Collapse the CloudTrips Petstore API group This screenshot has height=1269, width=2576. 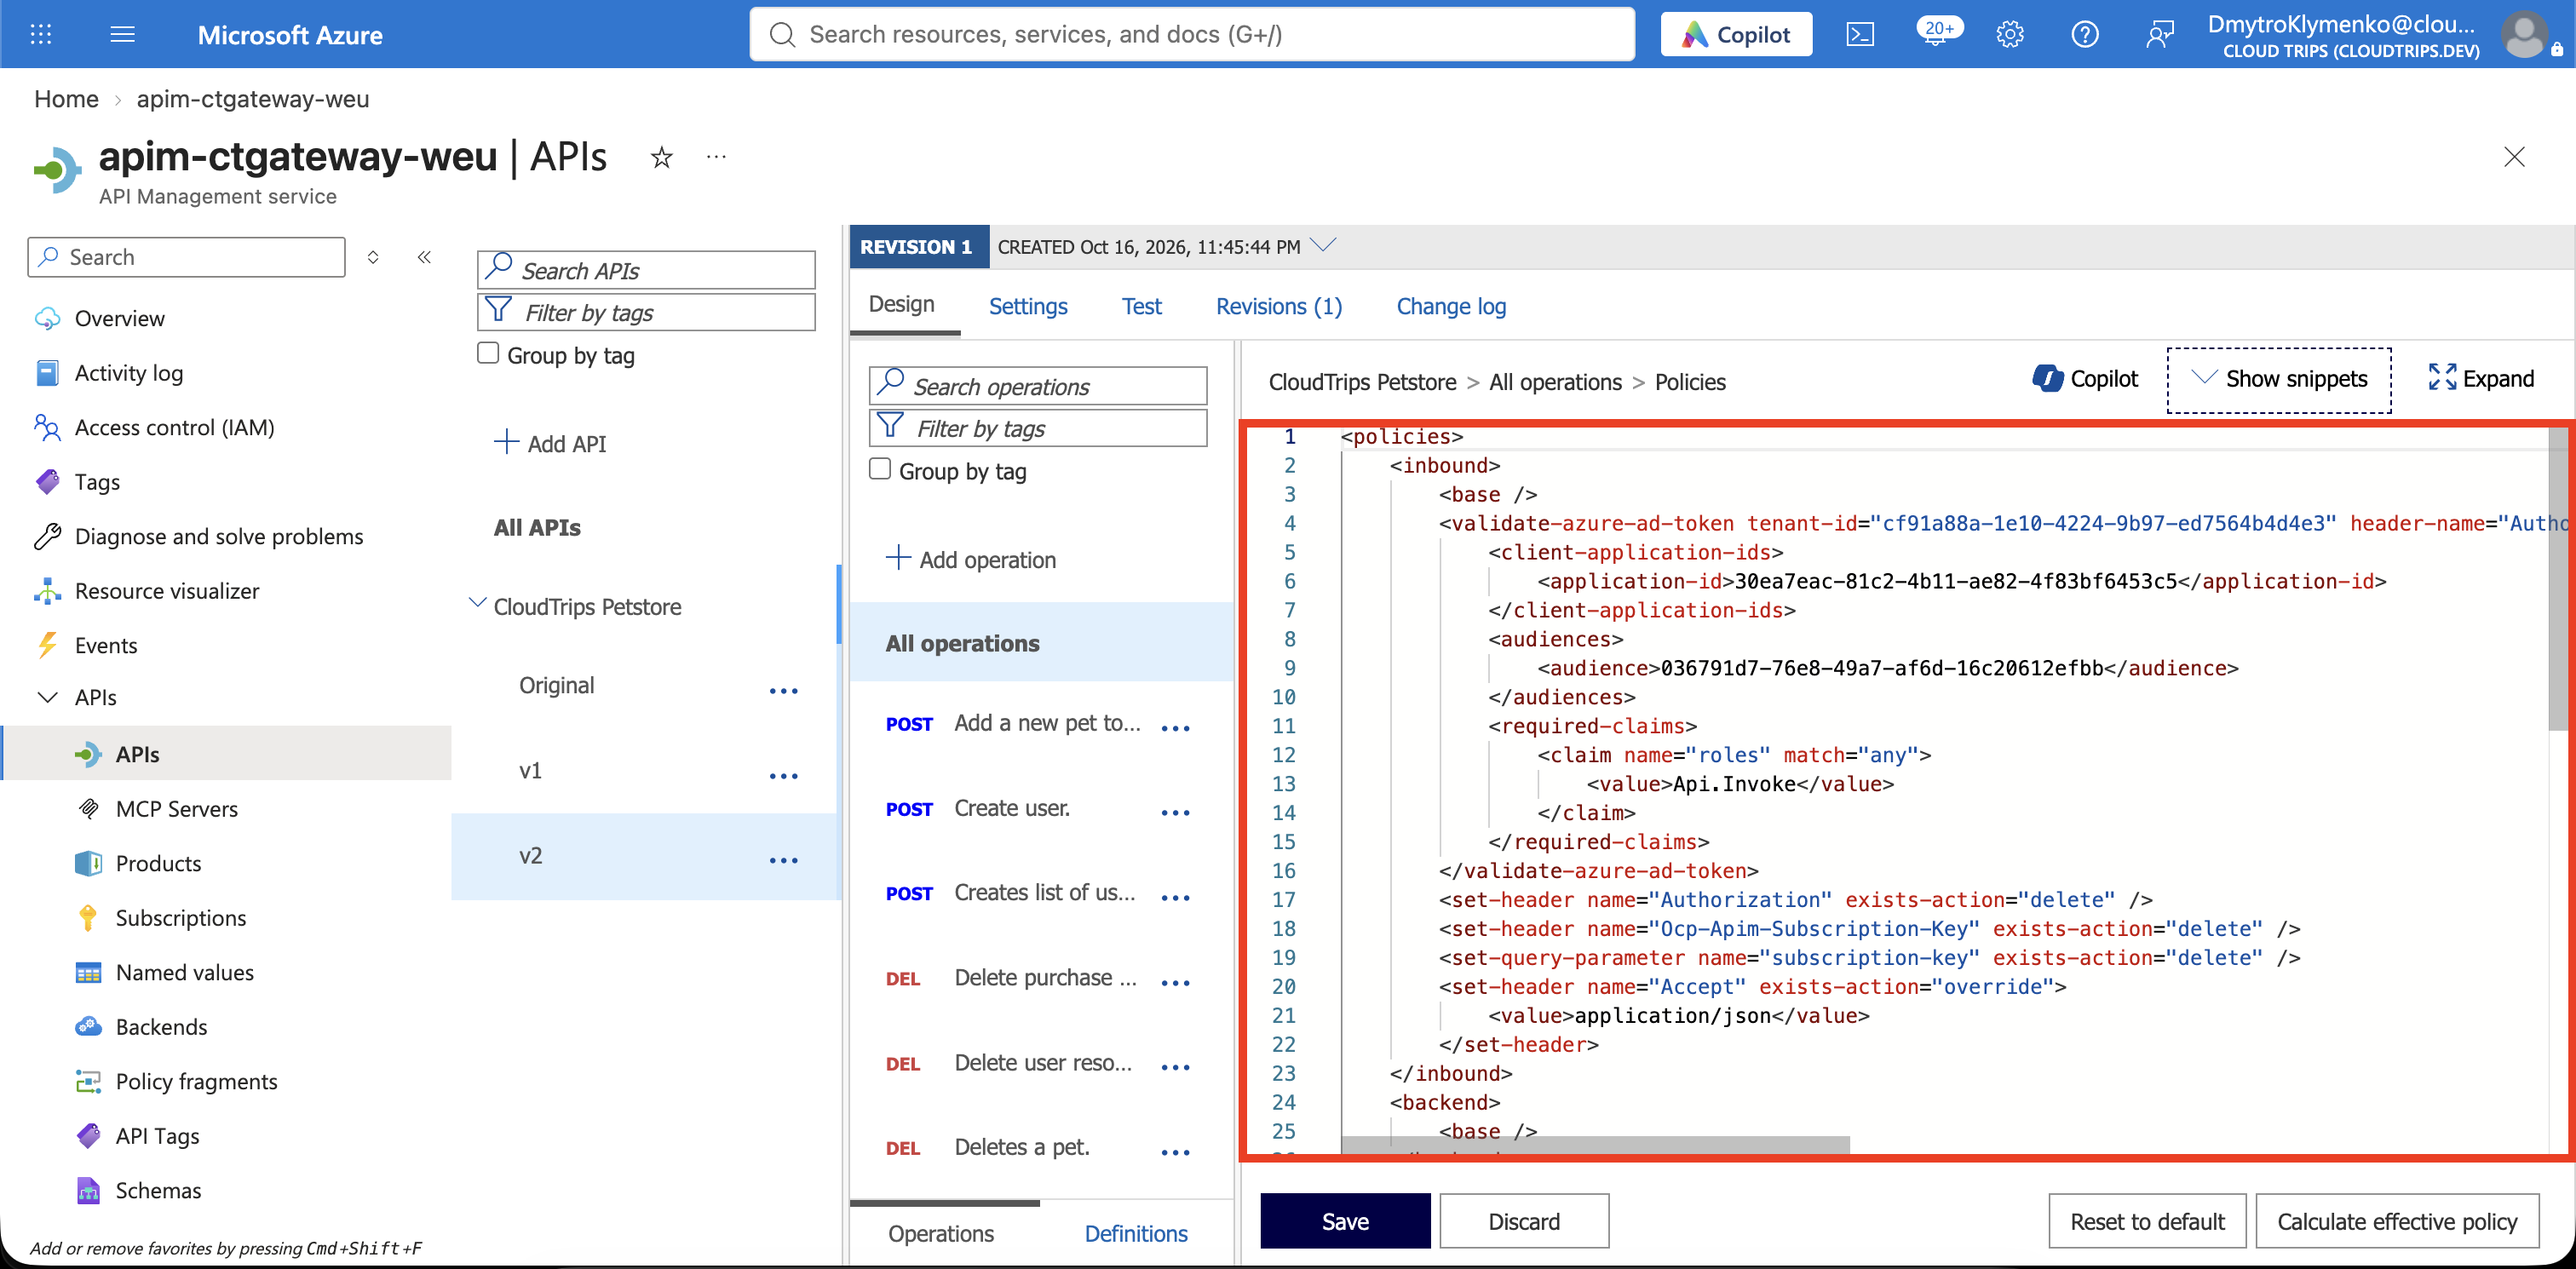pyautogui.click(x=477, y=603)
